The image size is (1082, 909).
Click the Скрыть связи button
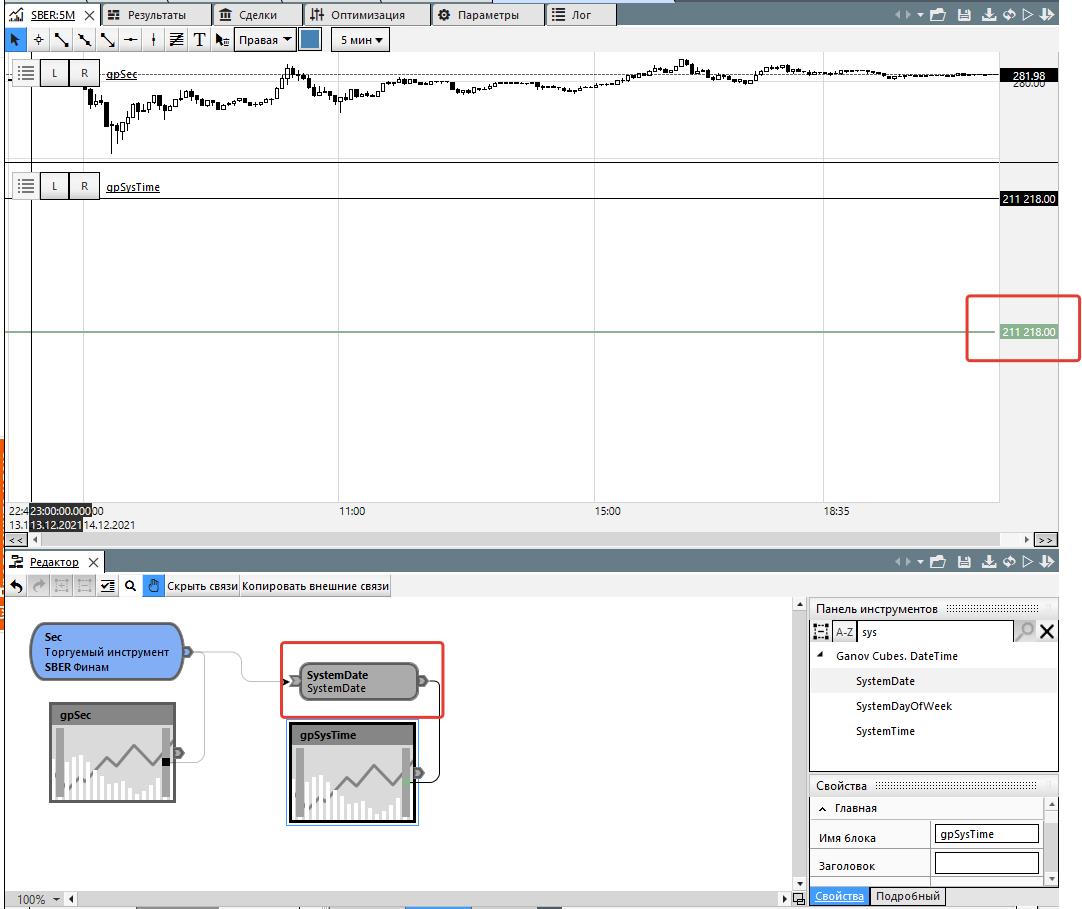pos(202,587)
